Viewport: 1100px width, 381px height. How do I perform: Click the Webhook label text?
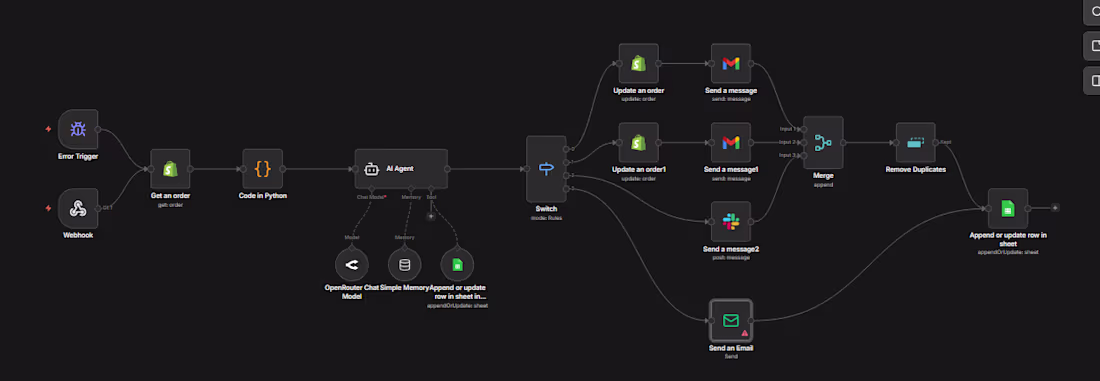pos(78,235)
